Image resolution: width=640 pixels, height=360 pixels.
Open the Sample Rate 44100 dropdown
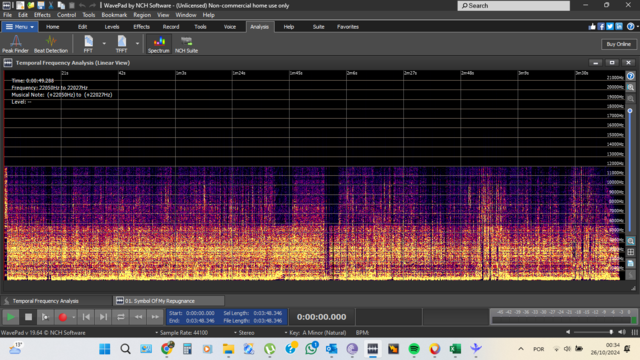[x=182, y=333]
